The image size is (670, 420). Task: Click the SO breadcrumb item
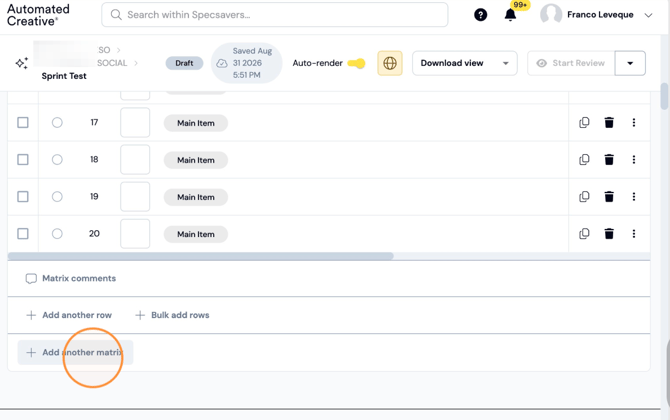click(x=104, y=50)
